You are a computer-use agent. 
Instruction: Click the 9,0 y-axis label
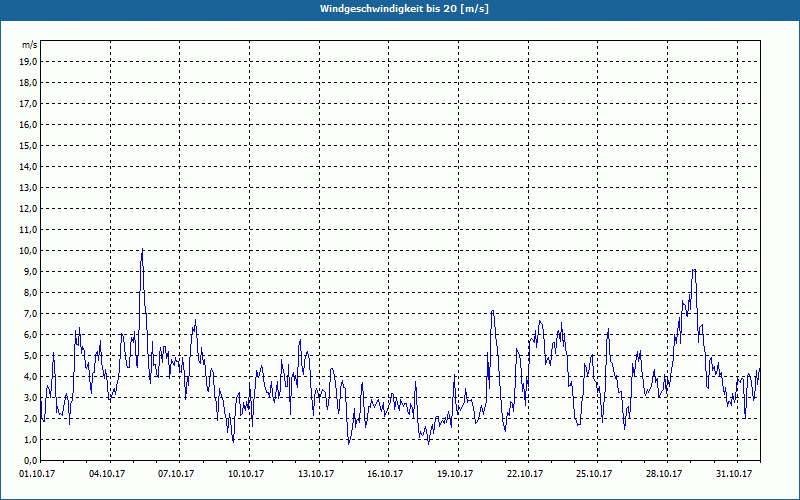pos(30,271)
